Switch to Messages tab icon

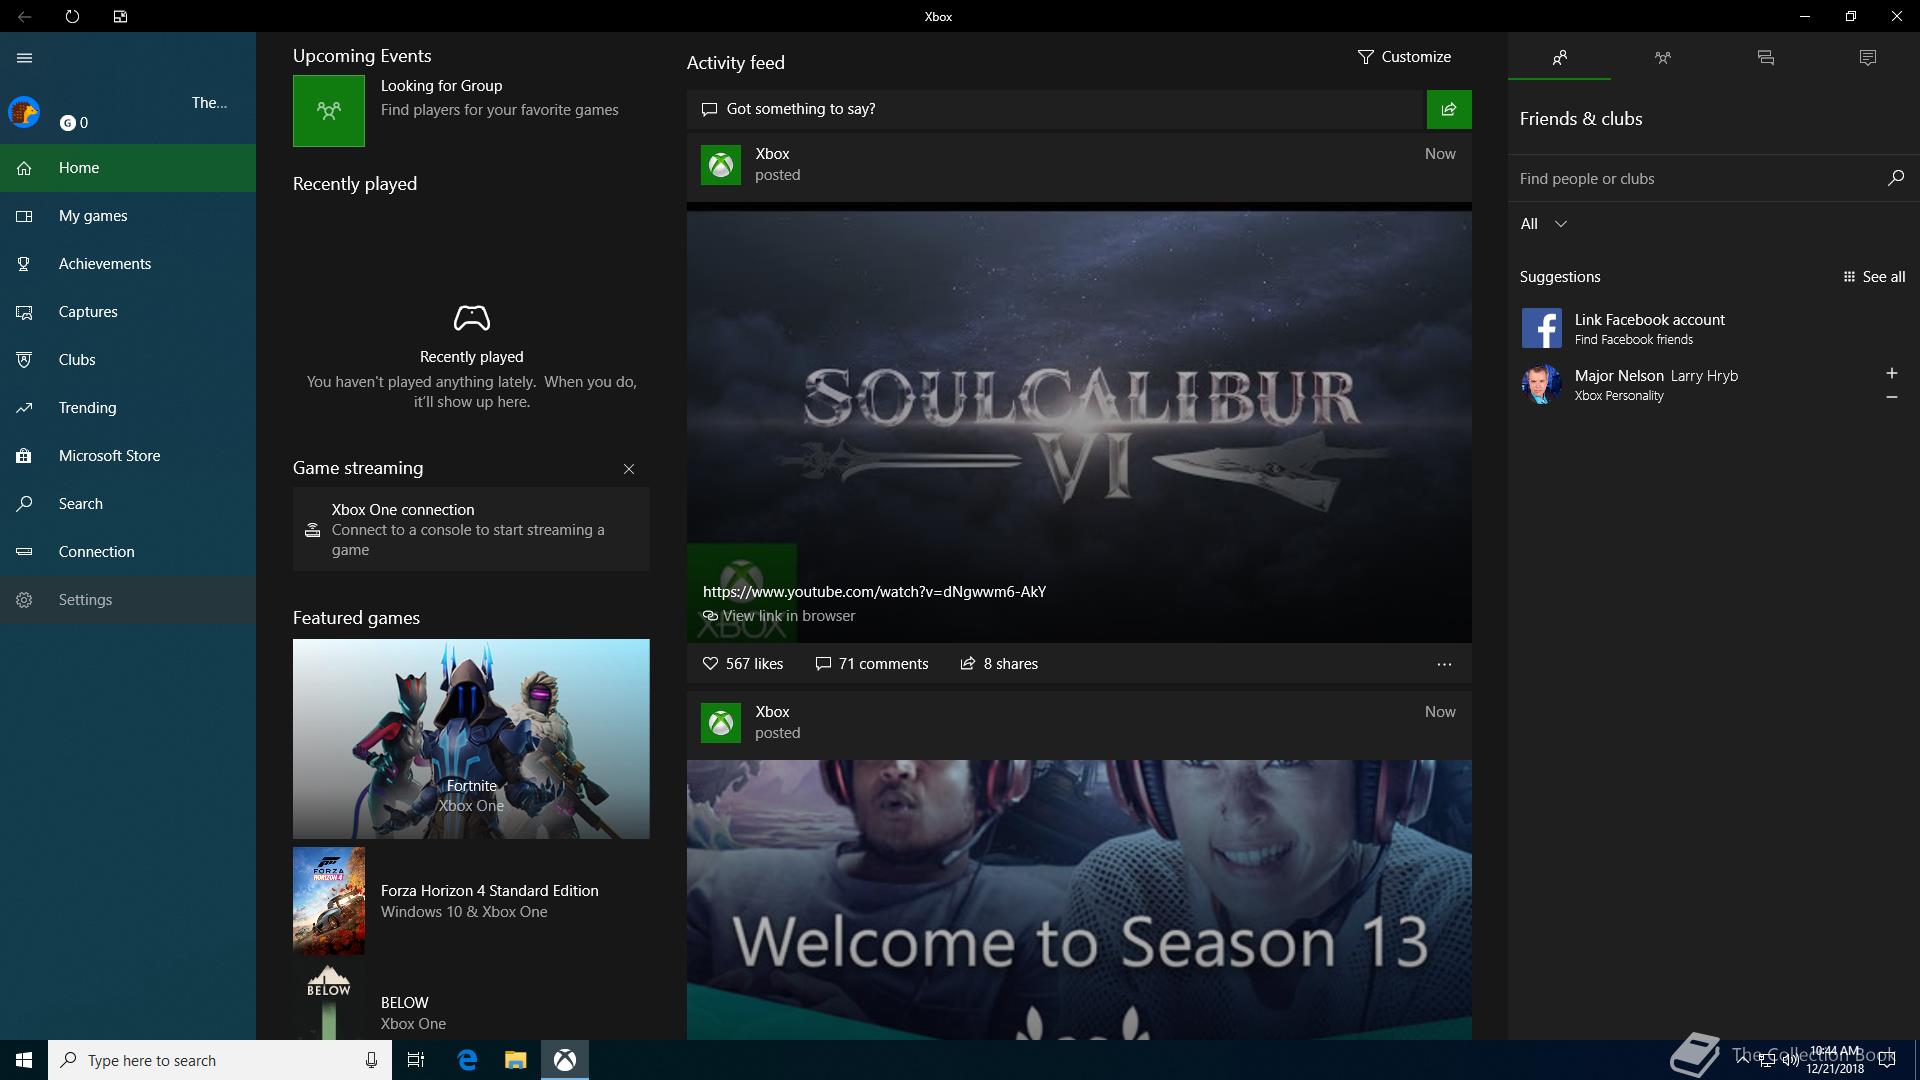(x=1765, y=58)
